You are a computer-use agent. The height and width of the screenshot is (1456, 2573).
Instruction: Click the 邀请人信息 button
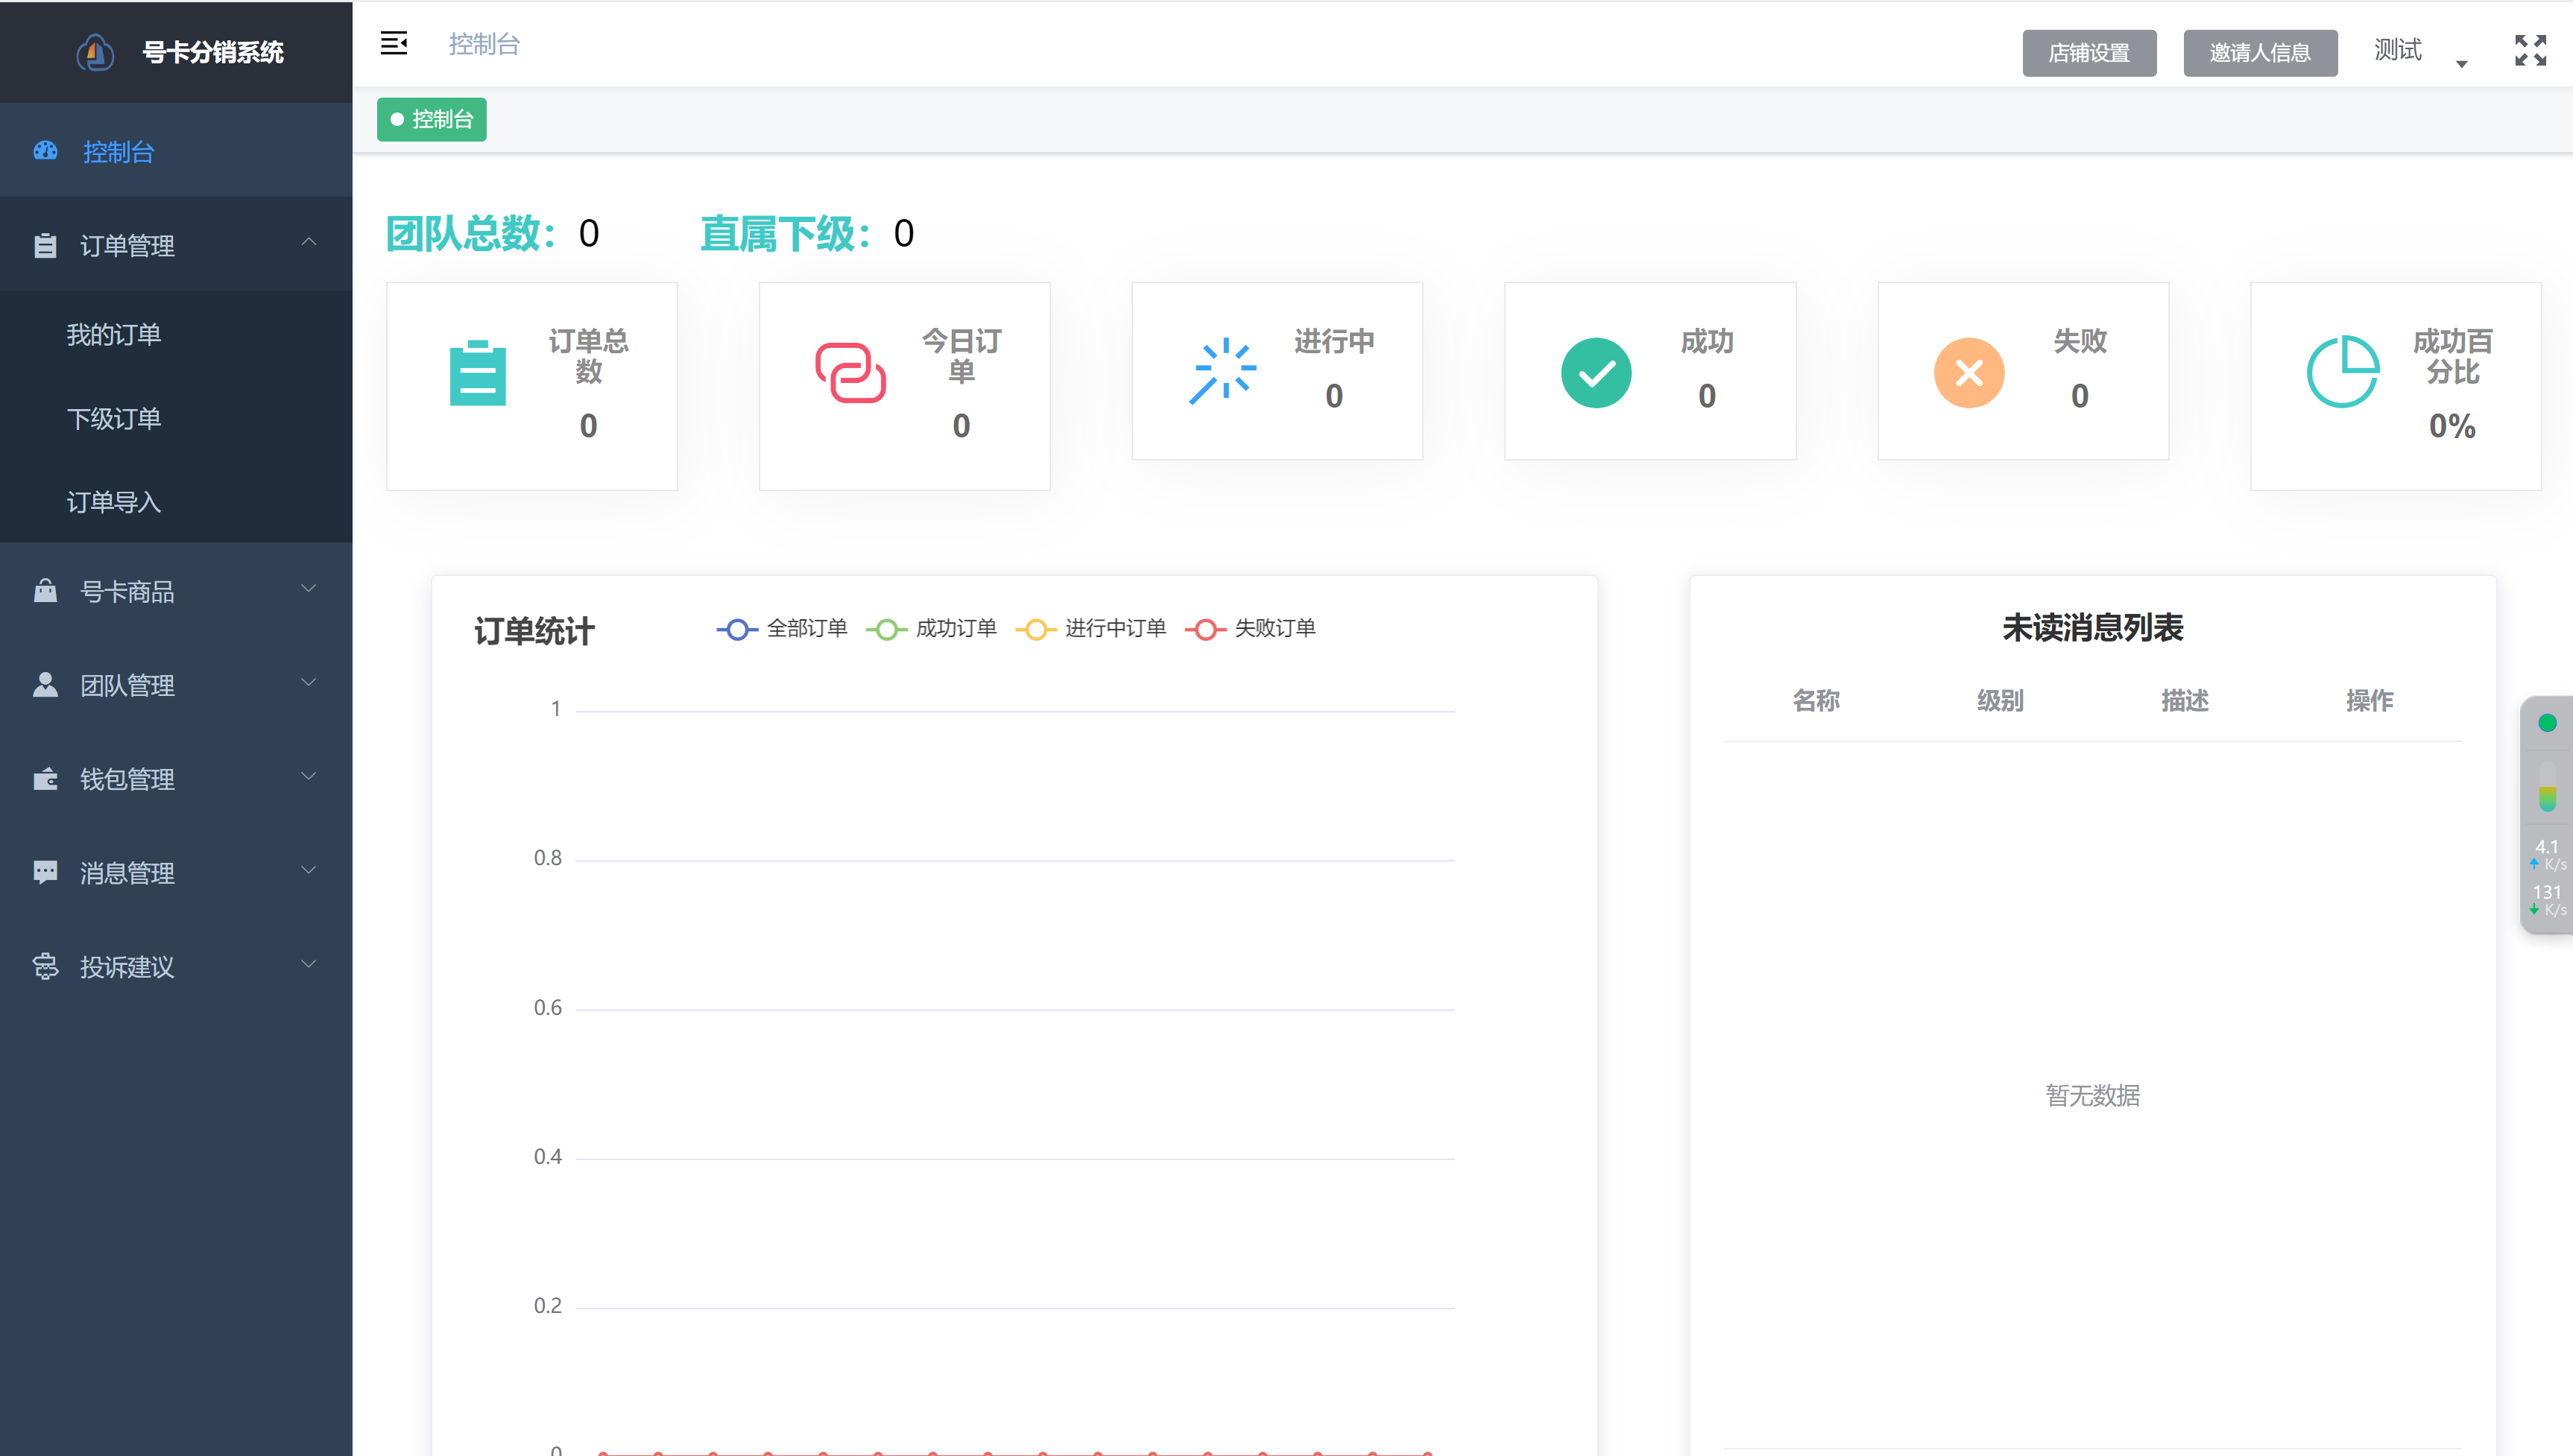pyautogui.click(x=2259, y=53)
